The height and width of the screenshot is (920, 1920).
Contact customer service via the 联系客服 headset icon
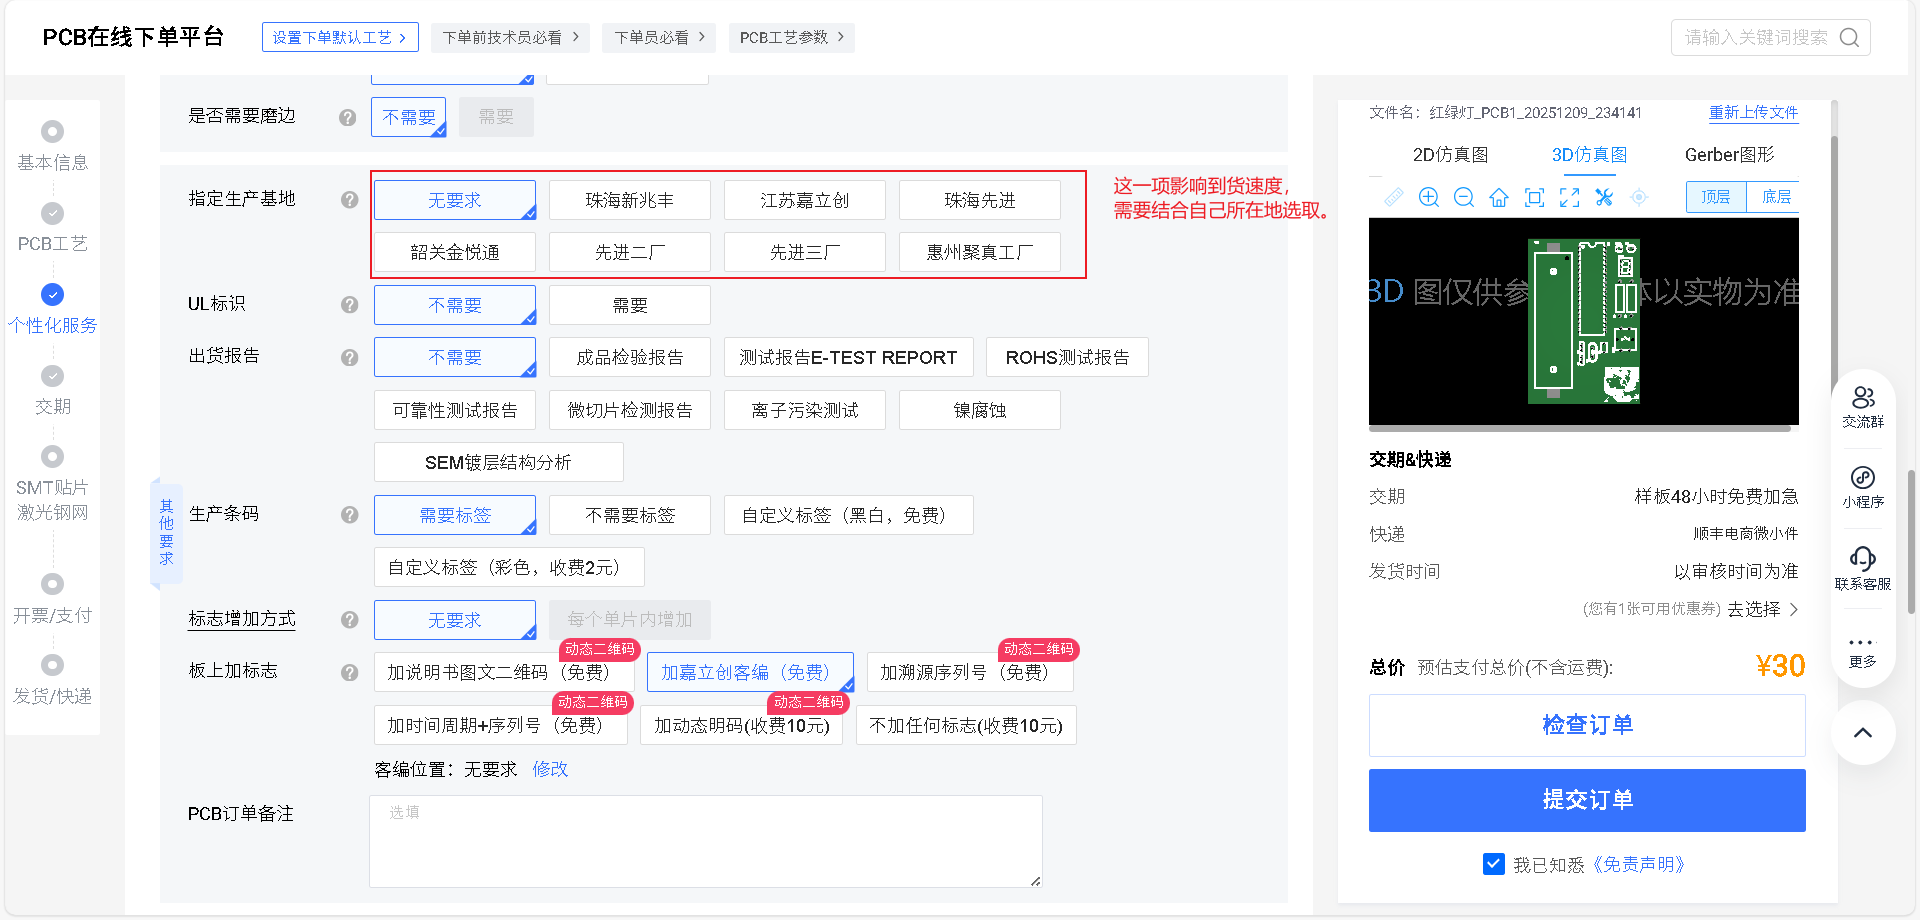(x=1862, y=568)
